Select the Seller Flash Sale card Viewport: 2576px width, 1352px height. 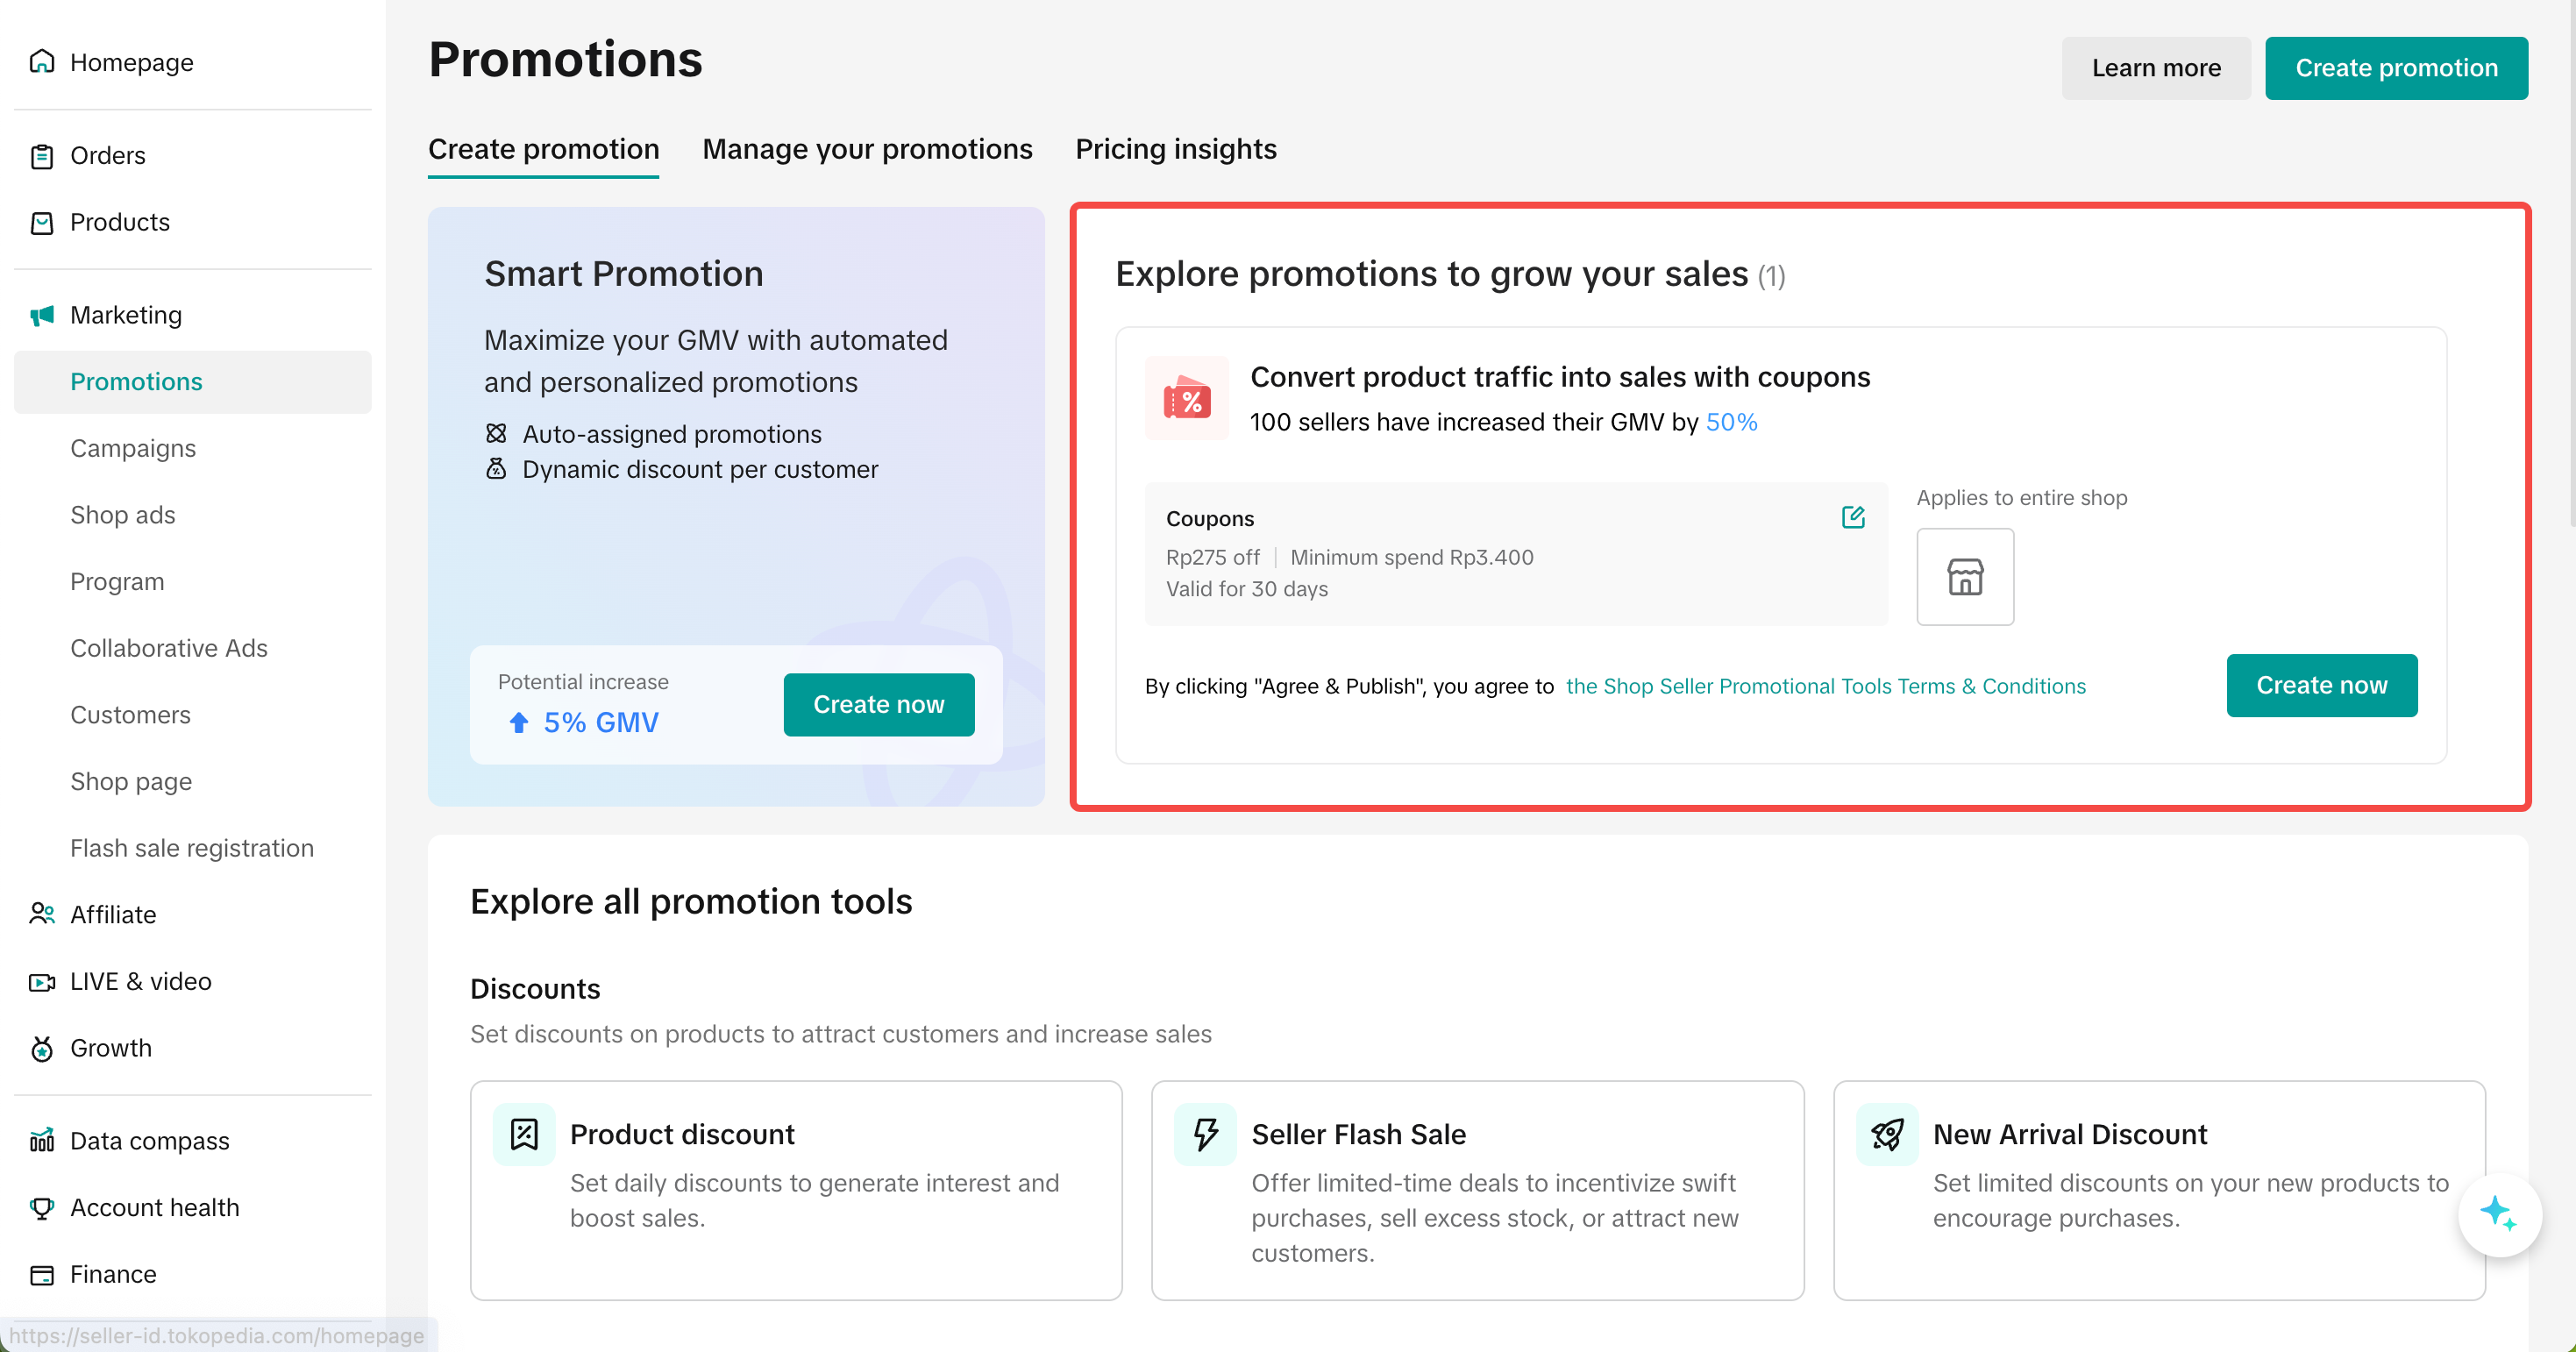click(1477, 1190)
